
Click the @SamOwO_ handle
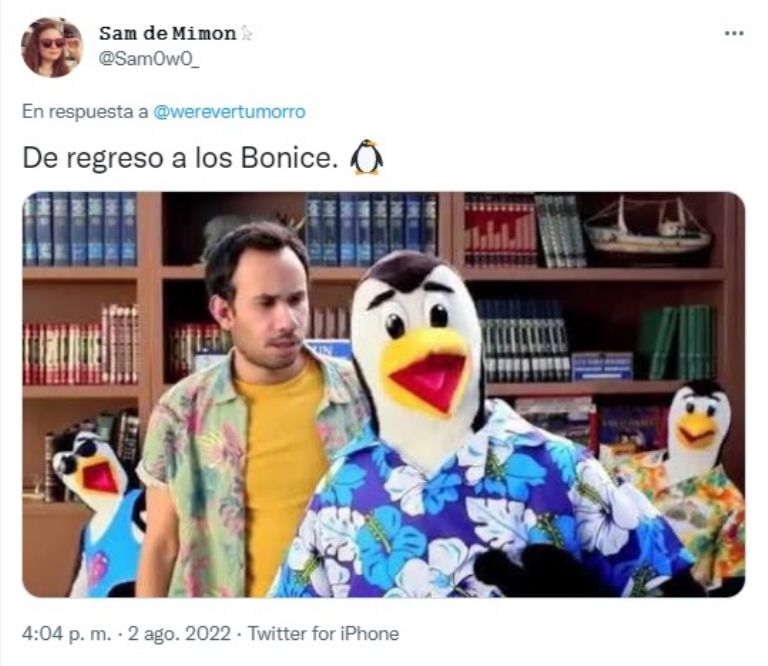[149, 59]
